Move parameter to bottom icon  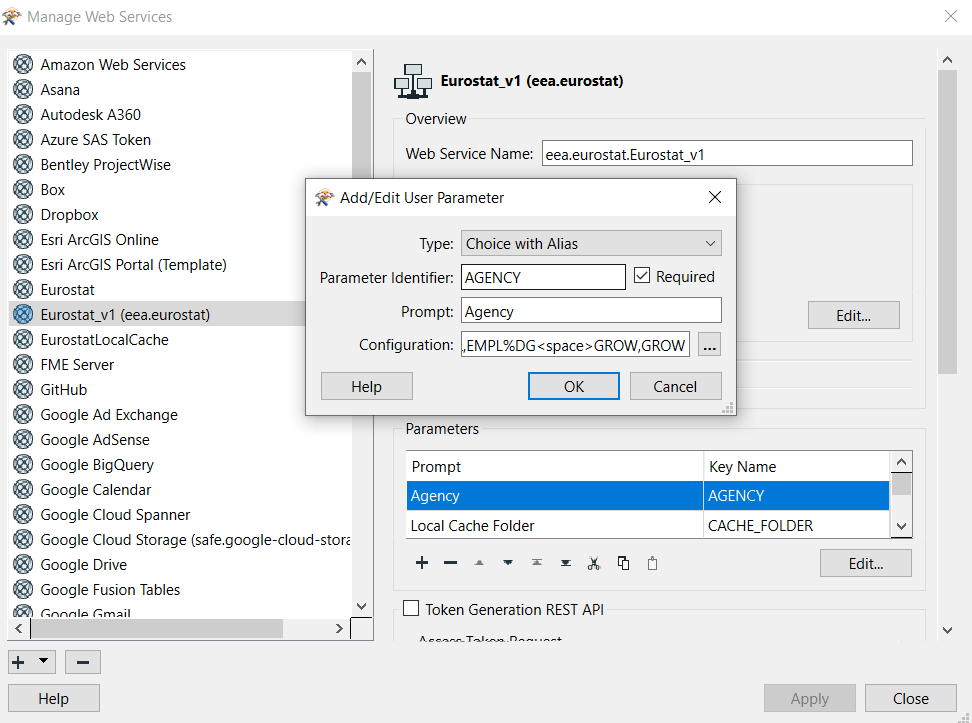565,563
